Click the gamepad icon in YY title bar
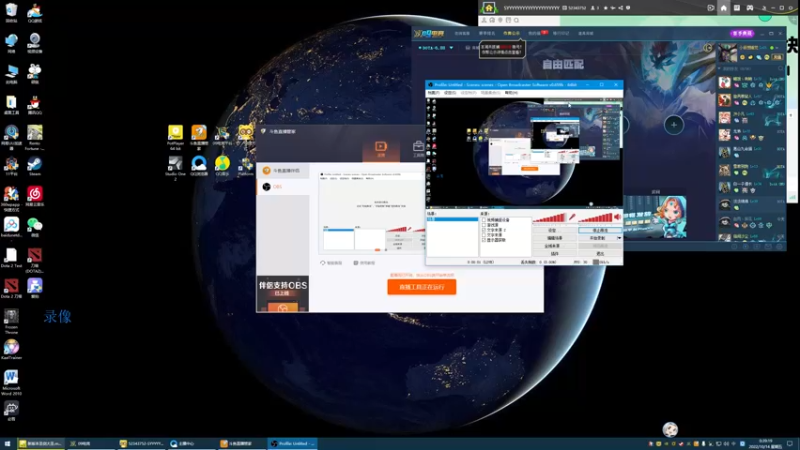Image resolution: width=800 pixels, height=450 pixels. point(749,8)
